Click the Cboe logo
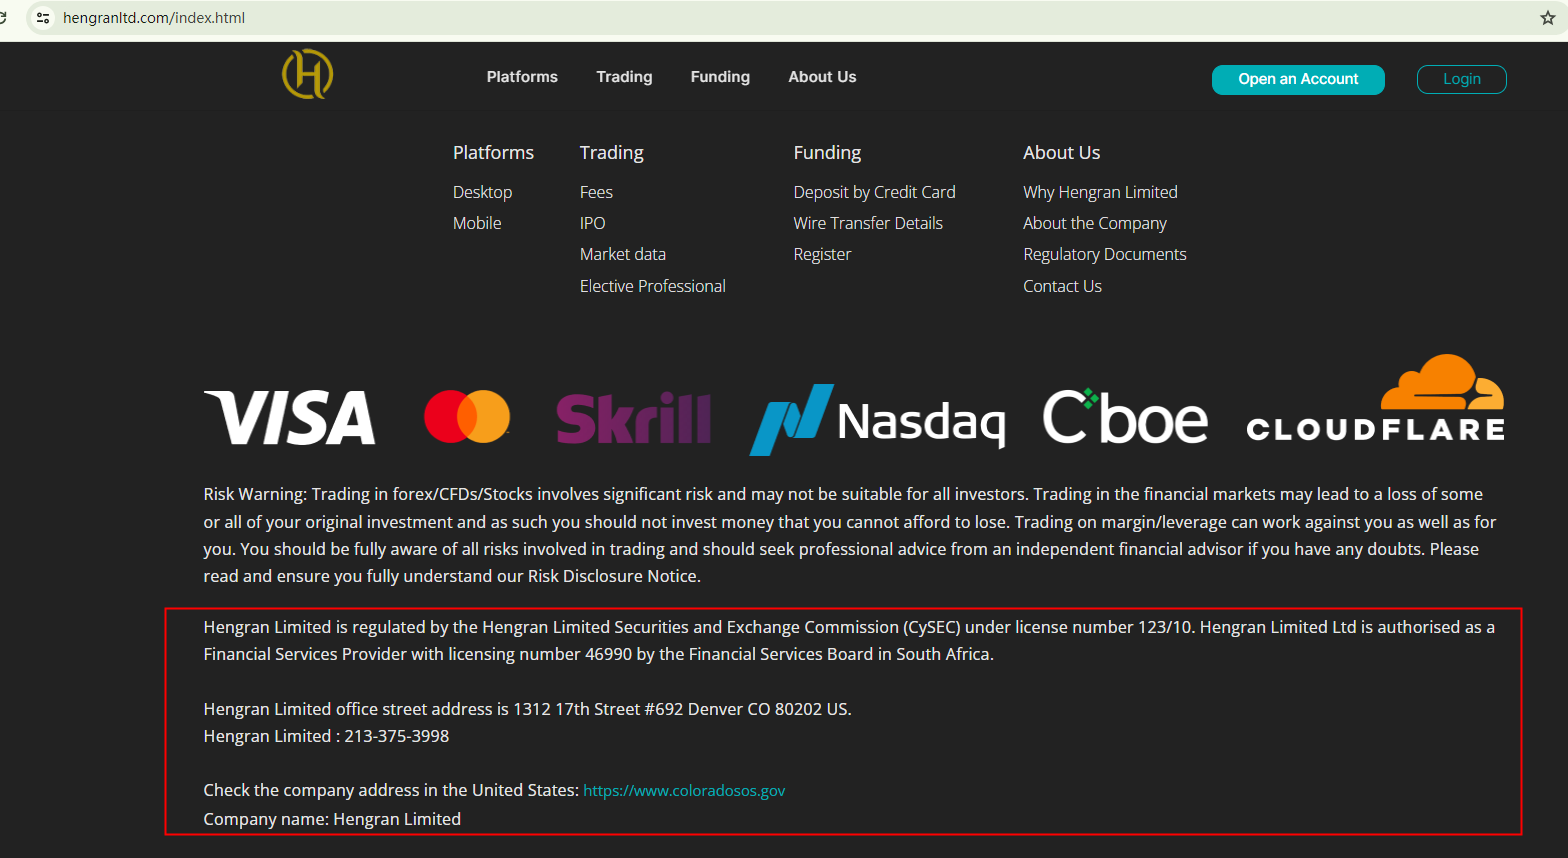Image resolution: width=1568 pixels, height=858 pixels. coord(1125,417)
